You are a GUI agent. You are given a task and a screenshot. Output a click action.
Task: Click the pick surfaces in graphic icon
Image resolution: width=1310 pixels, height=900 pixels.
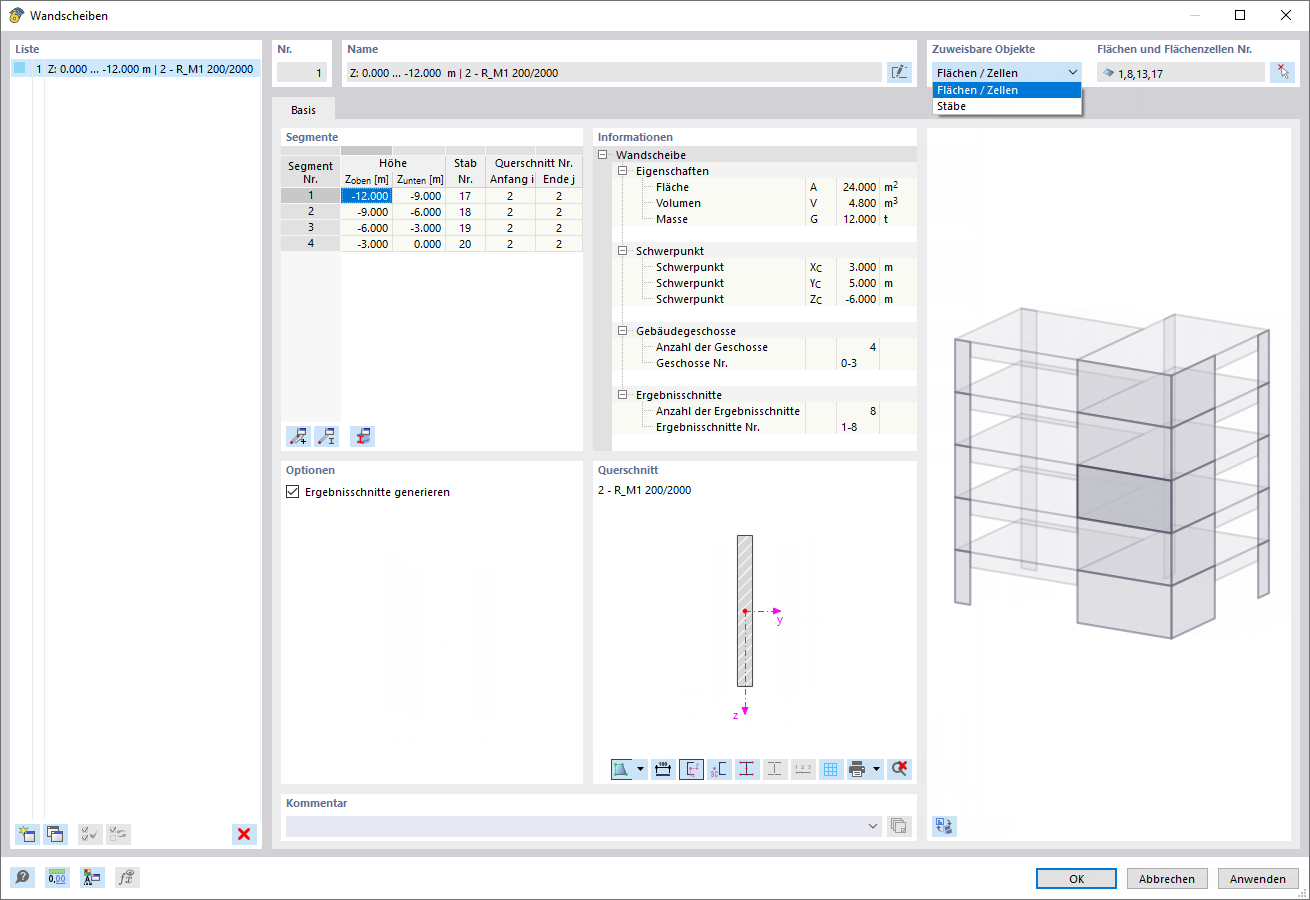pyautogui.click(x=1282, y=72)
